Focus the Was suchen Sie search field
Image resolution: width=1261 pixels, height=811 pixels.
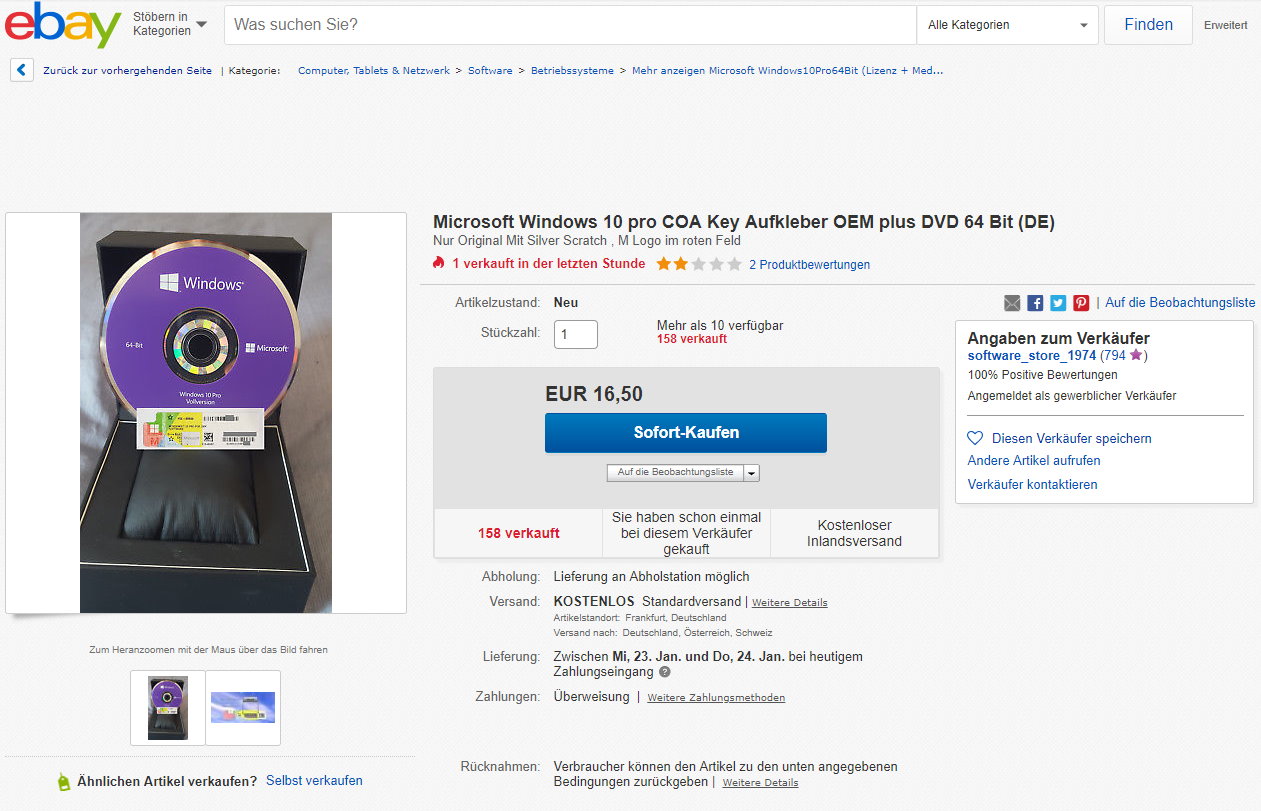click(570, 25)
